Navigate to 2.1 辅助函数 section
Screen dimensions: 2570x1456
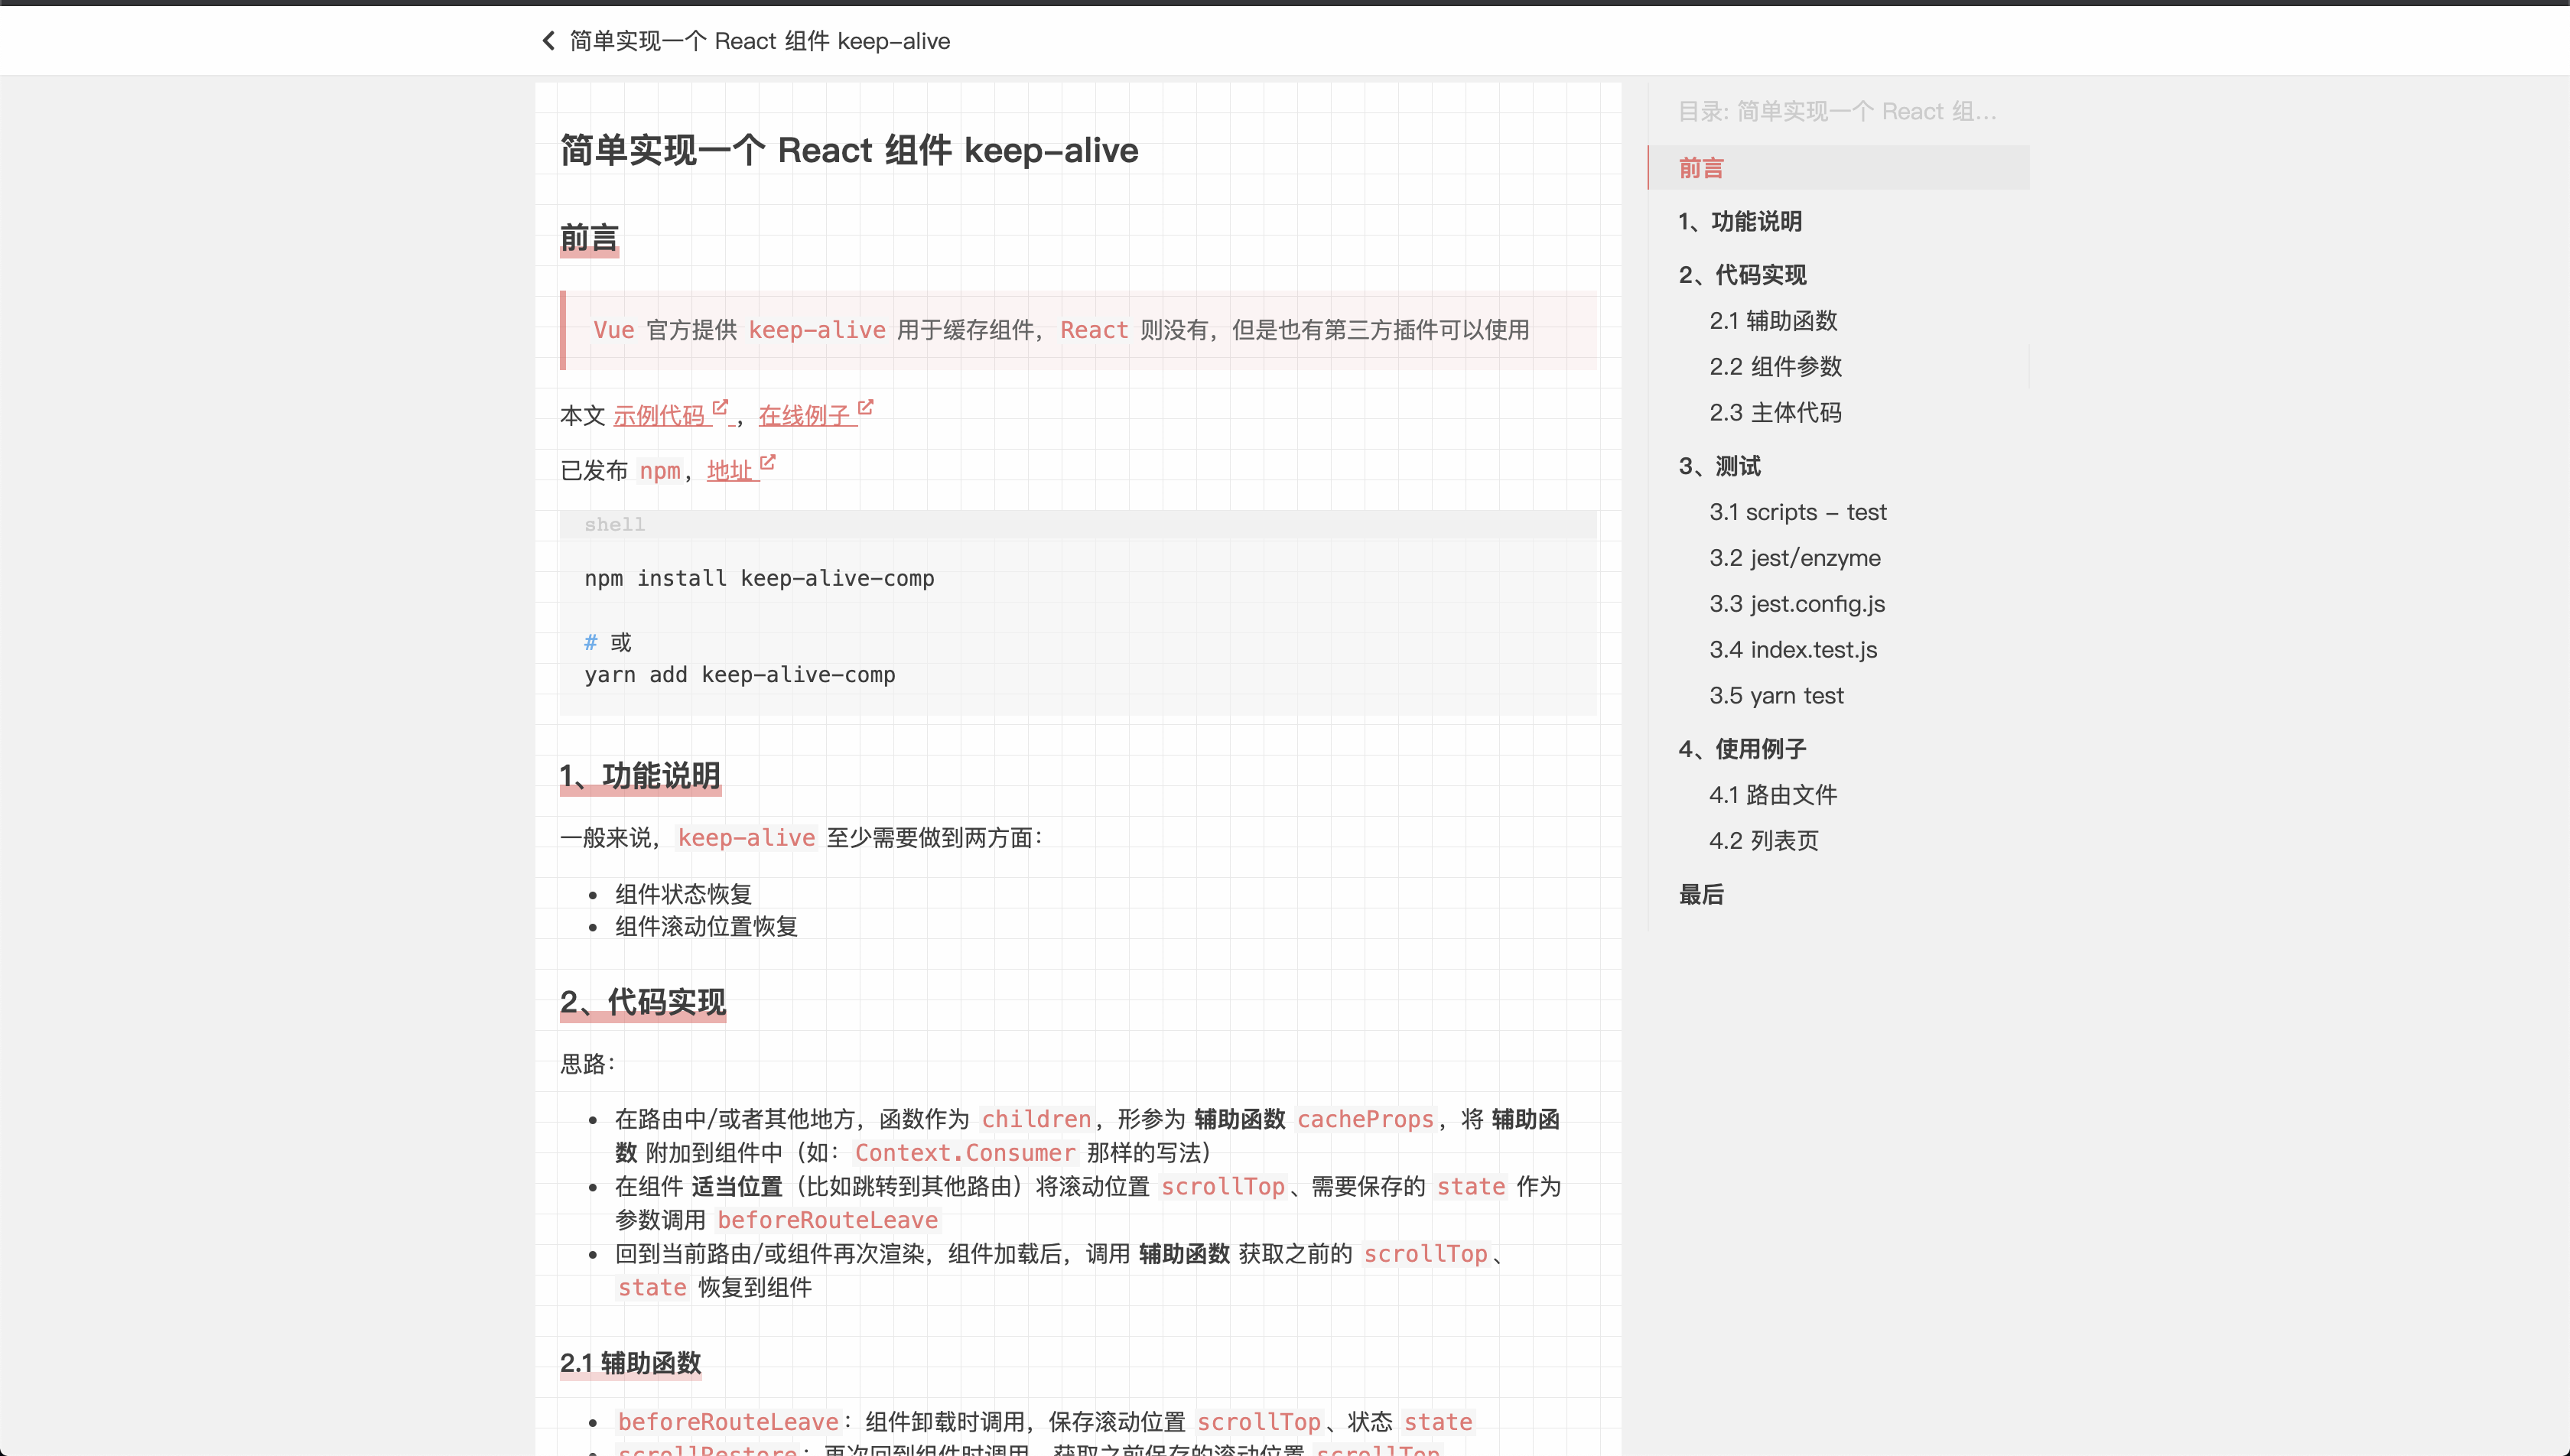pos(1773,321)
